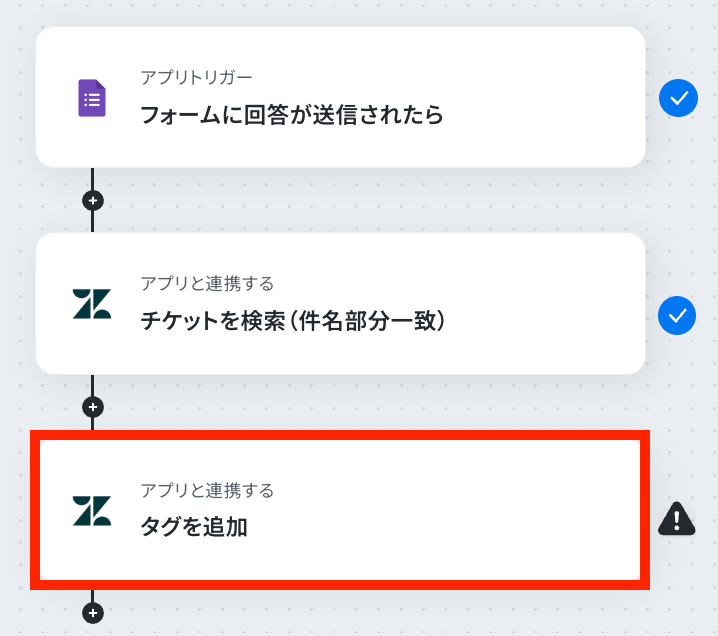Viewport: 718px width, 636px height.
Task: Open the チケットを検索(件名部分一致) step title
Action: pyautogui.click(x=292, y=321)
